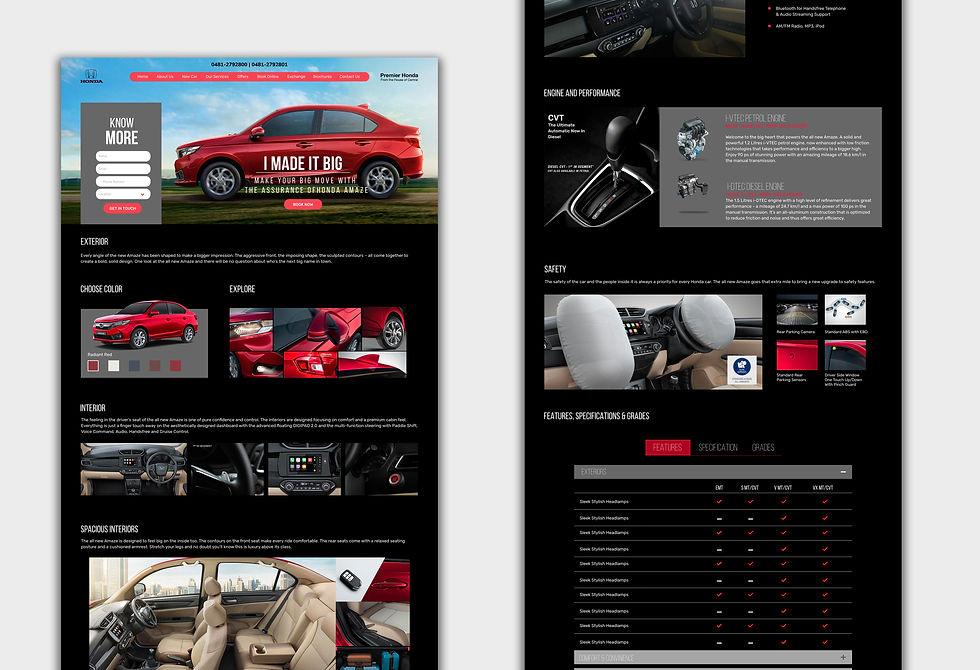Open the roof antenna thumbnail under Explore

[x=372, y=364]
